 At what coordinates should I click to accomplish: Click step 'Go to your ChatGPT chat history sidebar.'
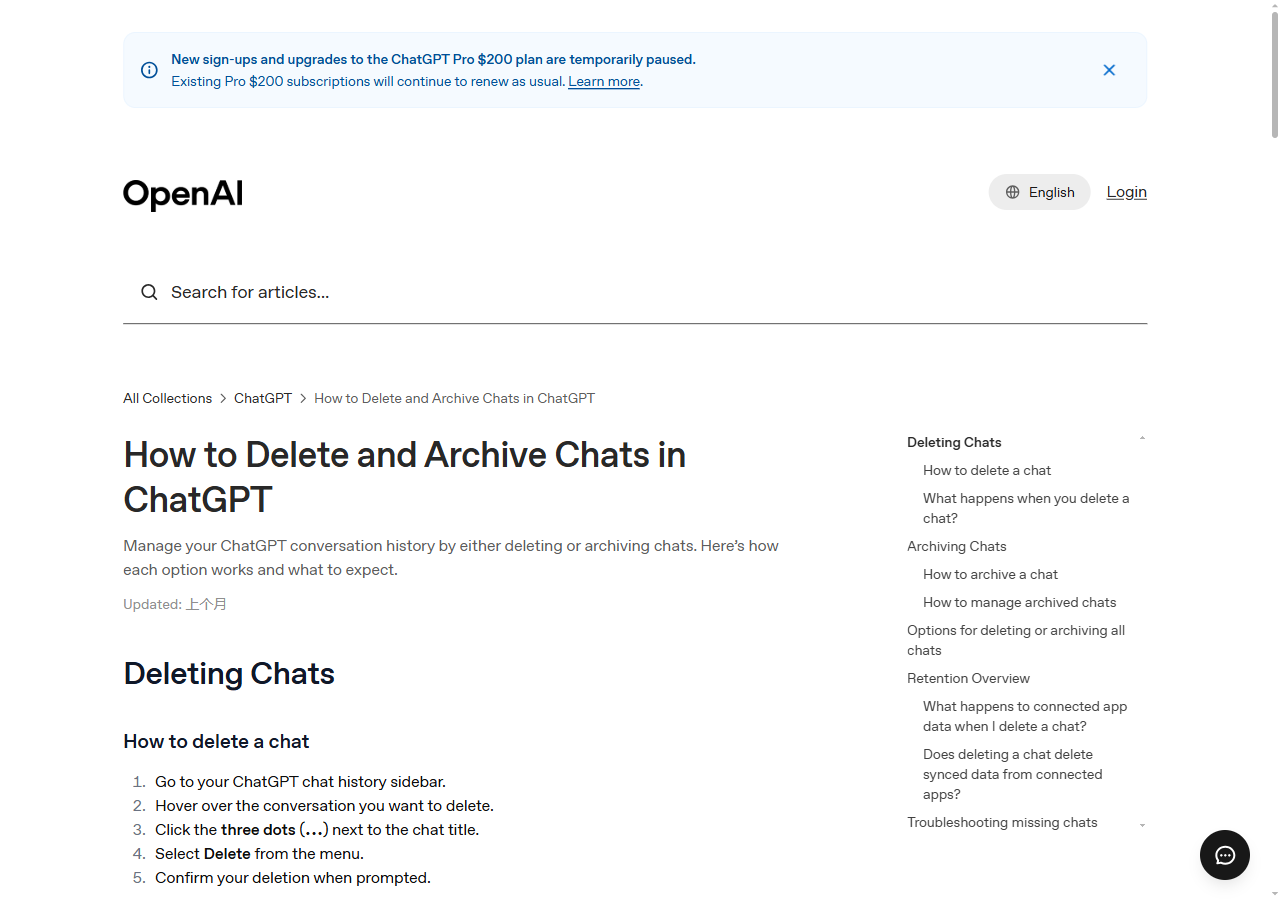coord(300,782)
